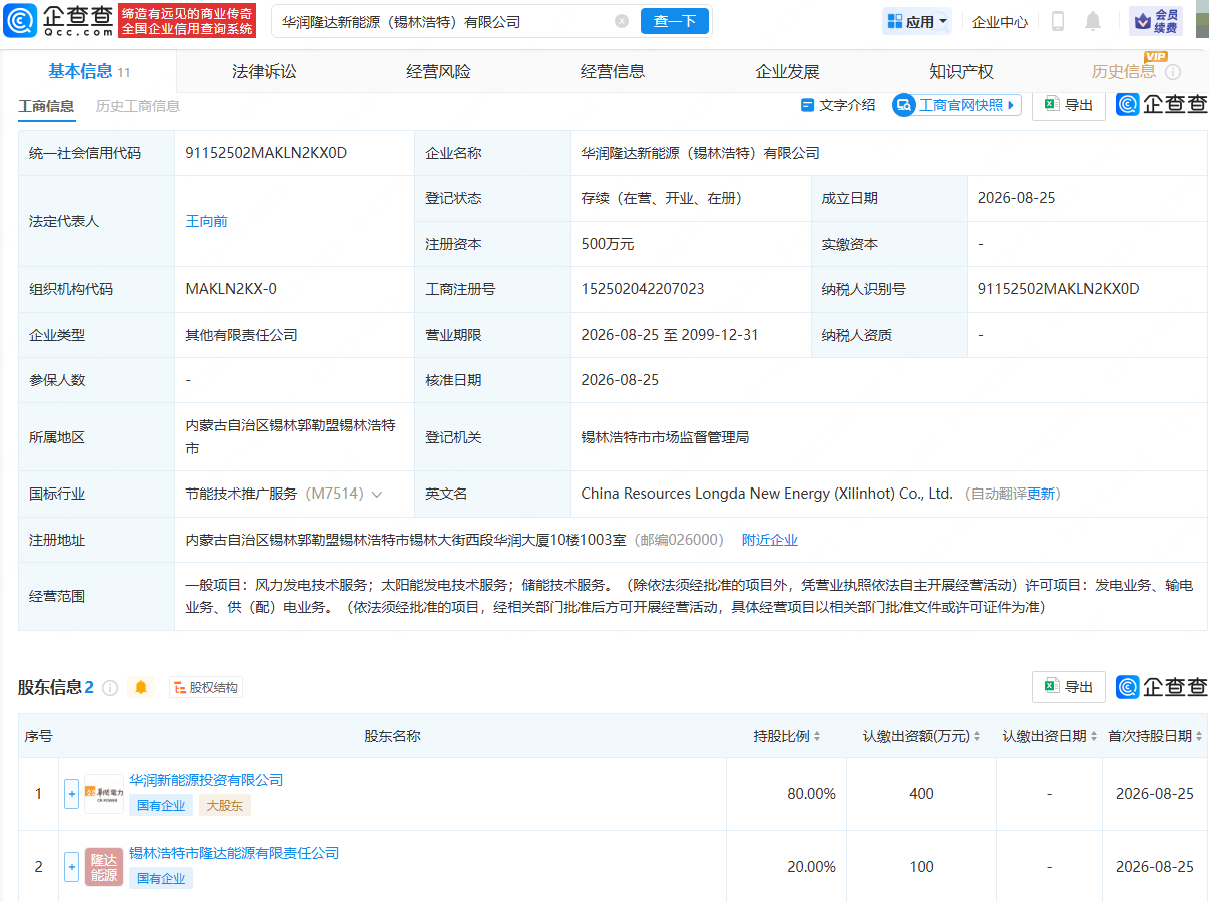Click the 会员续费 crown icon
This screenshot has width=1209, height=902.
pyautogui.click(x=1156, y=21)
